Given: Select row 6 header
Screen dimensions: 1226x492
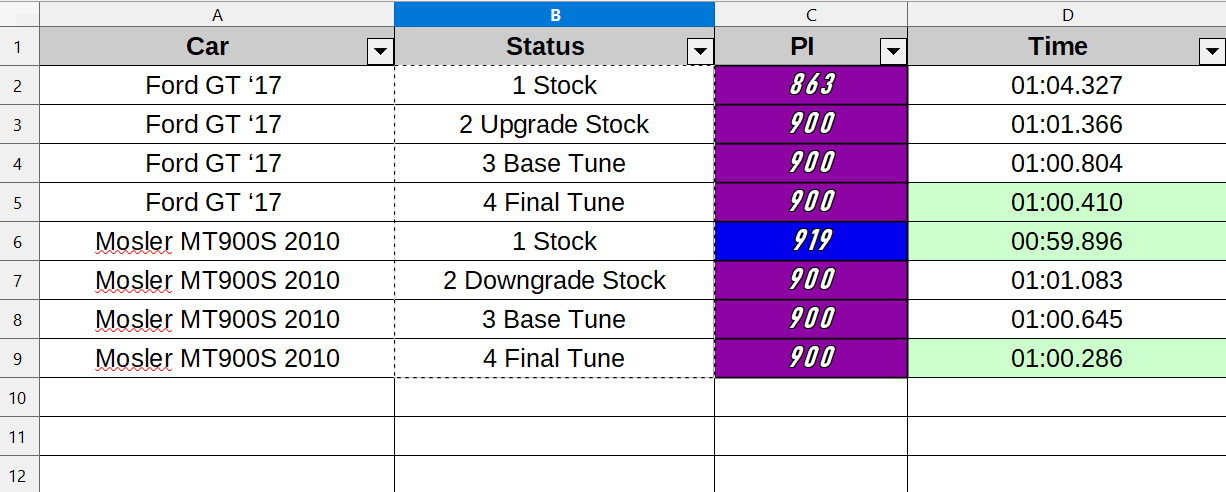Looking at the screenshot, I should [19, 241].
